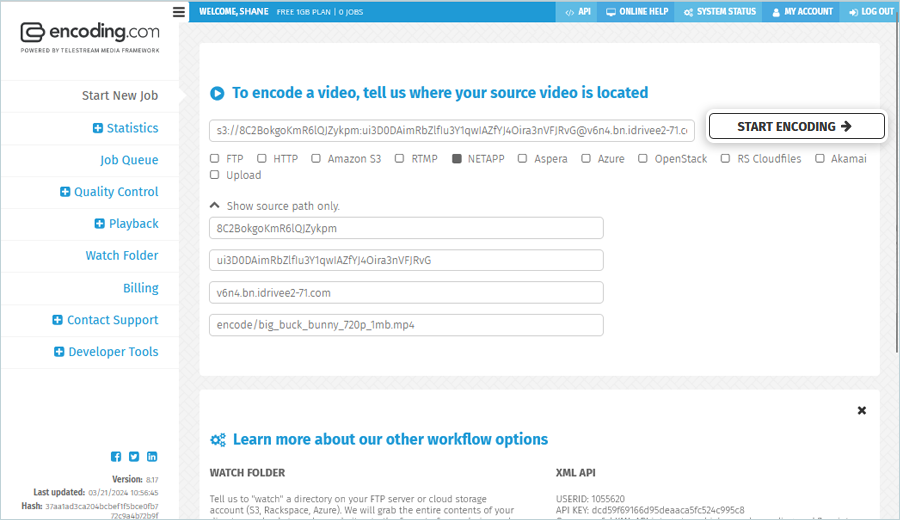Check the HTTP source checkbox
The height and width of the screenshot is (520, 900).
point(262,158)
